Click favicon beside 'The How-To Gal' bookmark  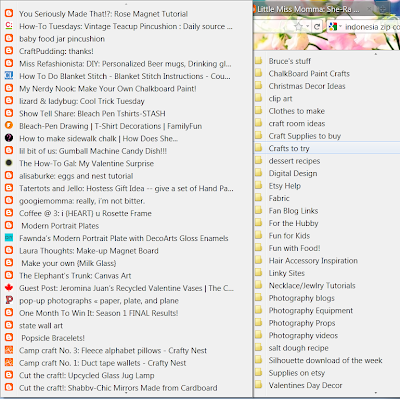[x=9, y=163]
